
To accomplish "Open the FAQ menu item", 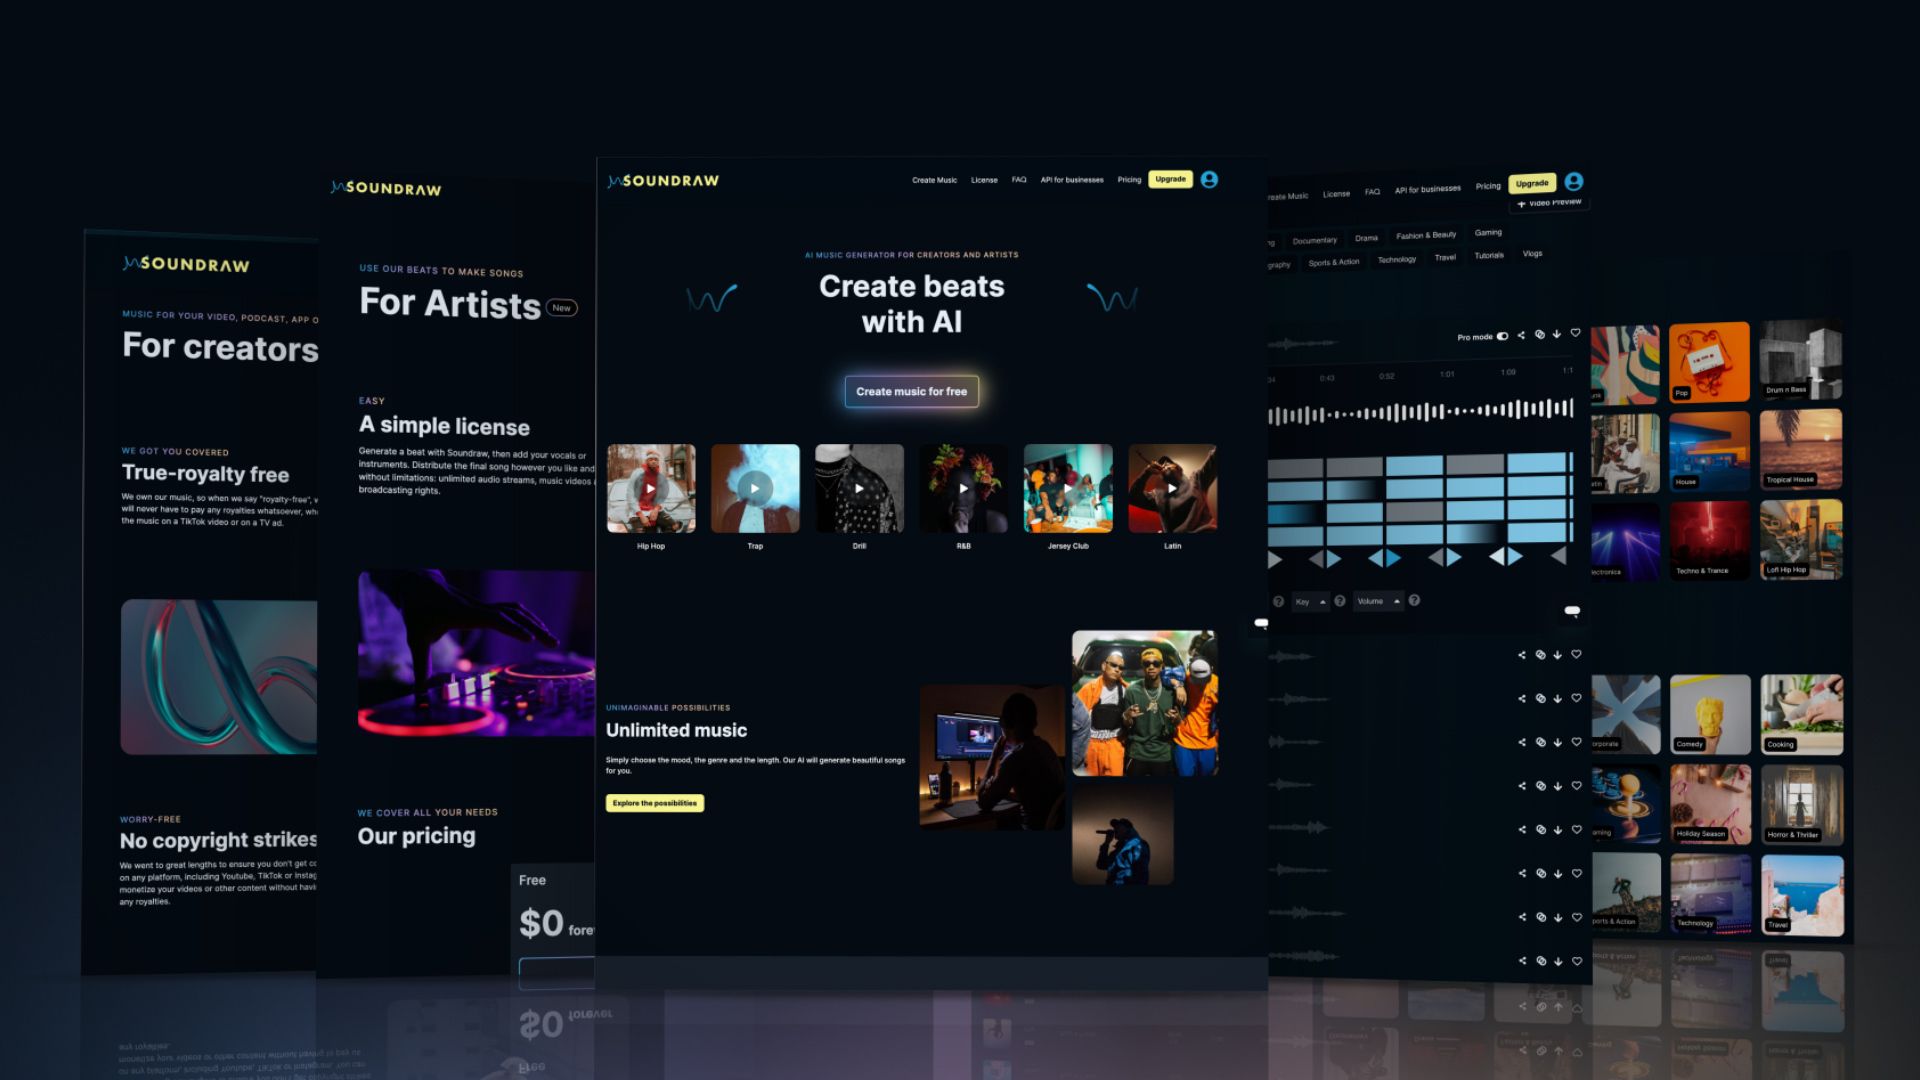I will [1021, 179].
